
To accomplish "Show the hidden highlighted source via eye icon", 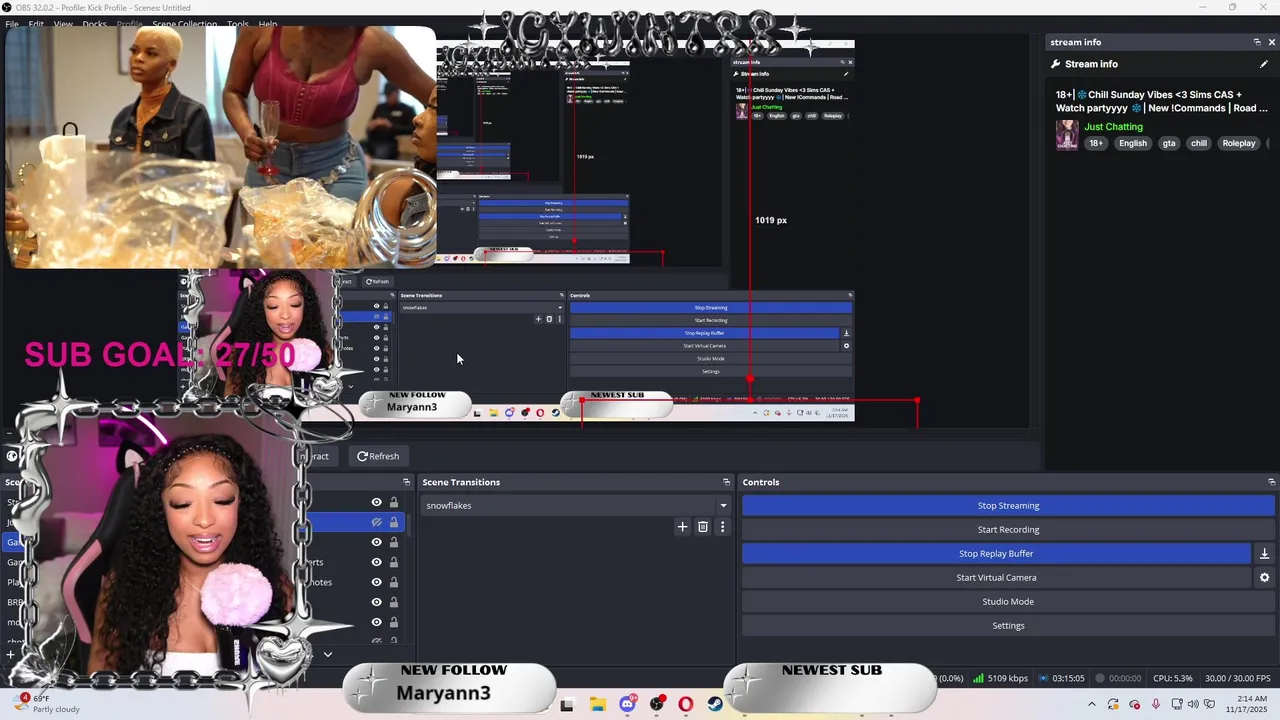I will pyautogui.click(x=376, y=523).
